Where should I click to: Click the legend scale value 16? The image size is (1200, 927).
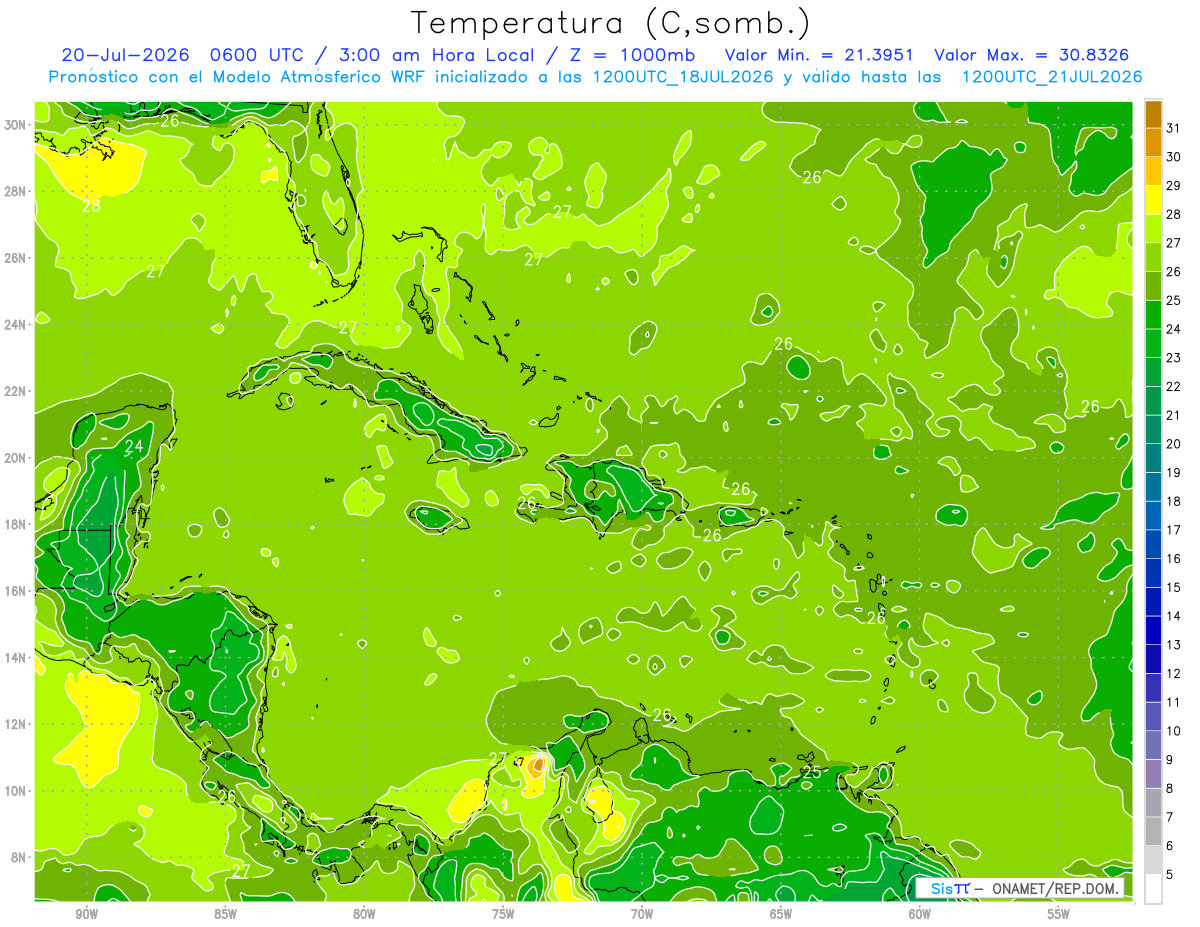[x=1174, y=558]
